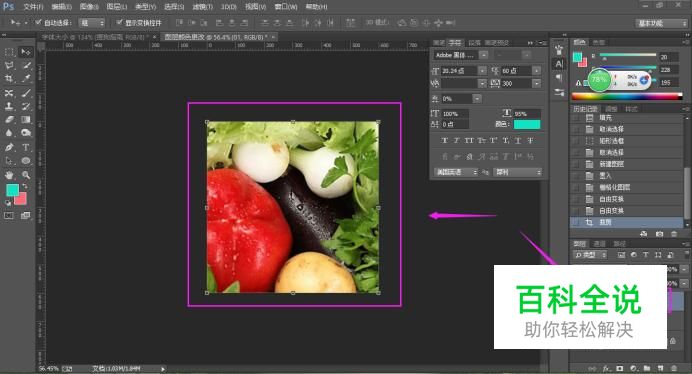Select history state 裁剪

628,223
